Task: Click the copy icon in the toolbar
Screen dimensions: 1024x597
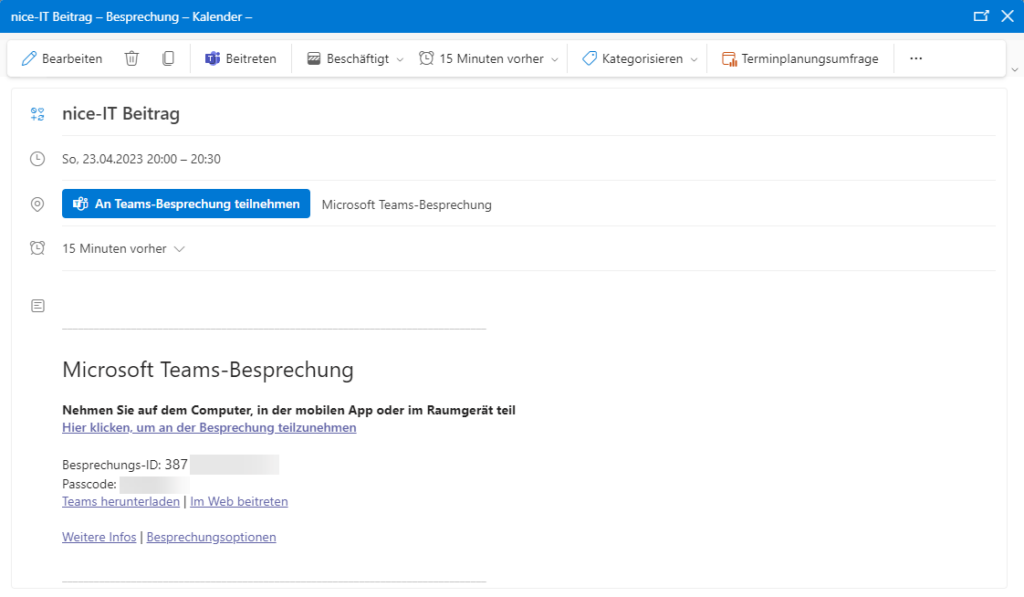Action: [x=168, y=59]
